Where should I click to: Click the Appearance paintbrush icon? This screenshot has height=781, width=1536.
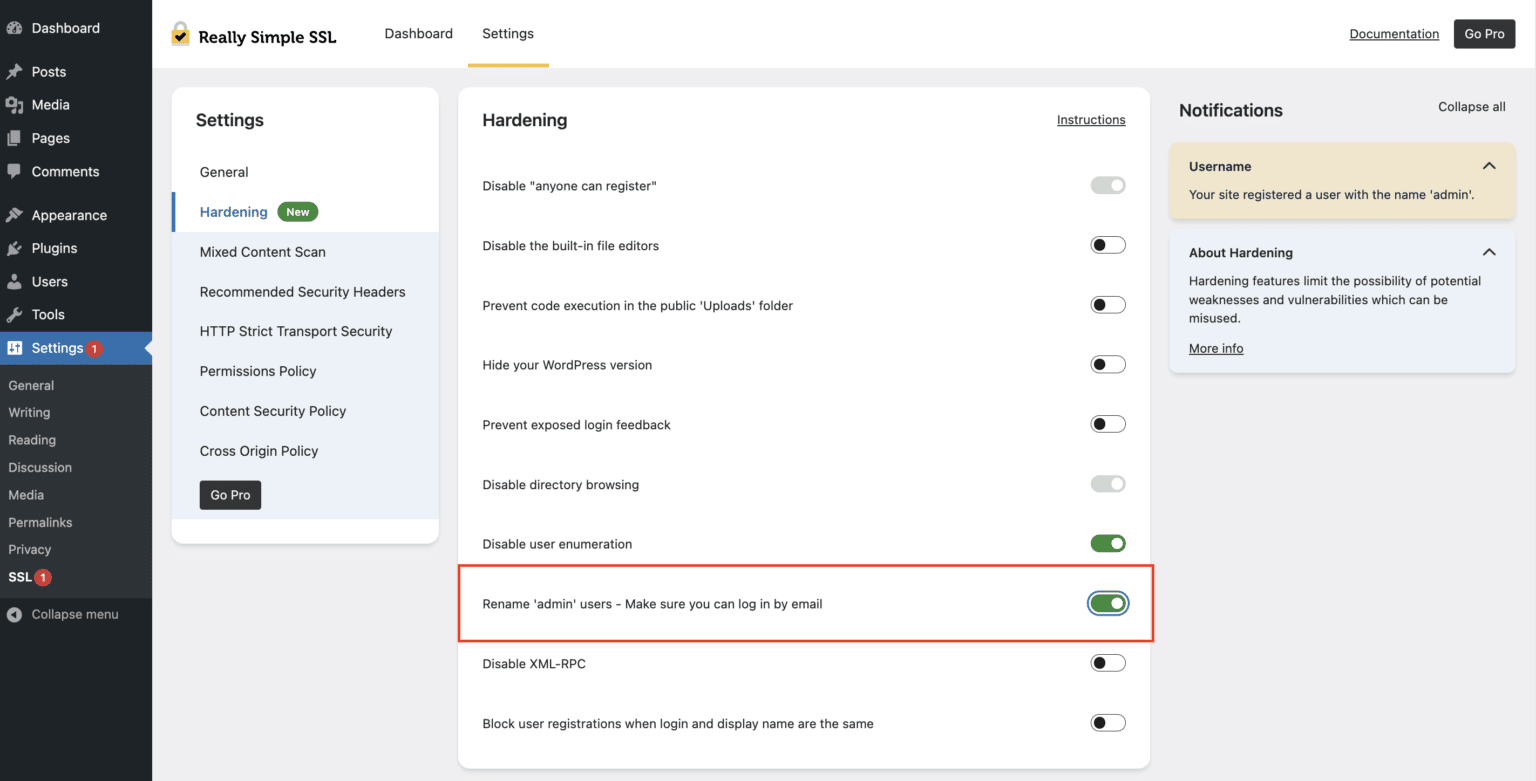point(15,214)
